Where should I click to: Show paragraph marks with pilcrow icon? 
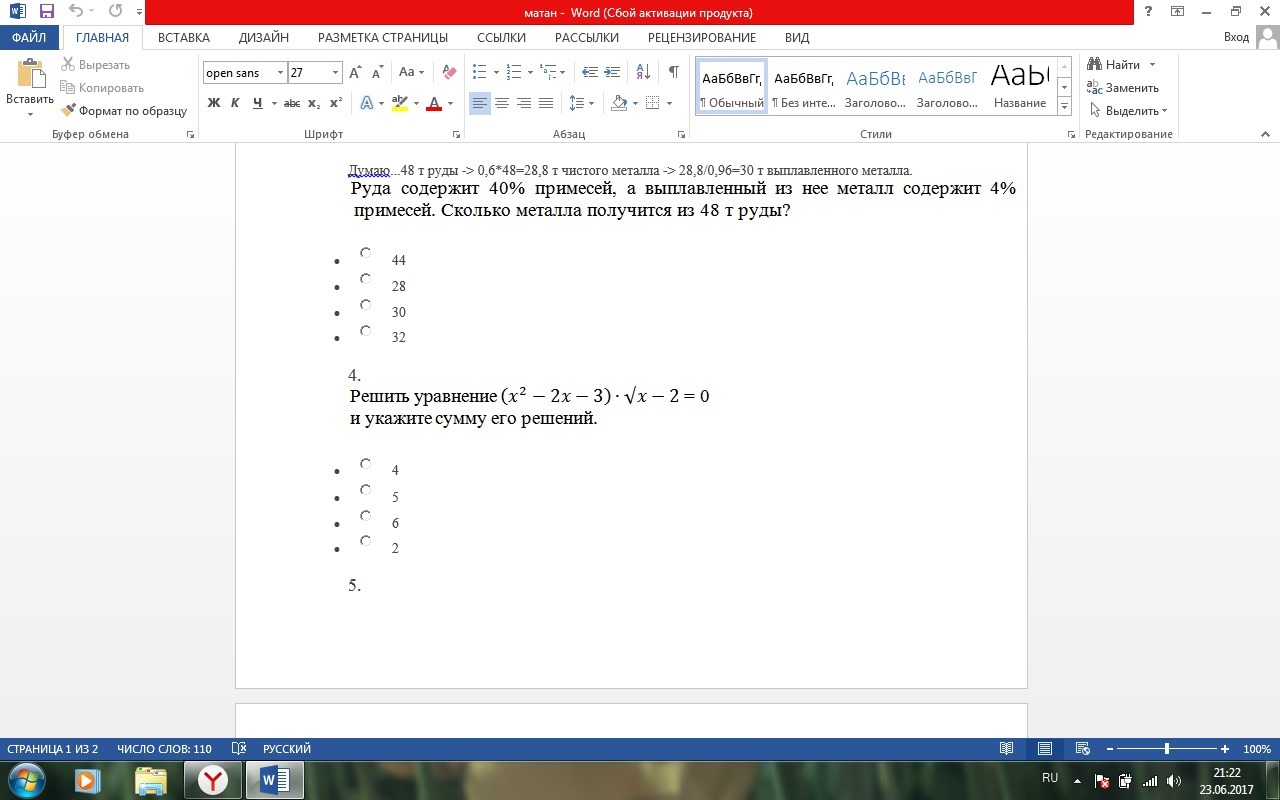[x=673, y=72]
